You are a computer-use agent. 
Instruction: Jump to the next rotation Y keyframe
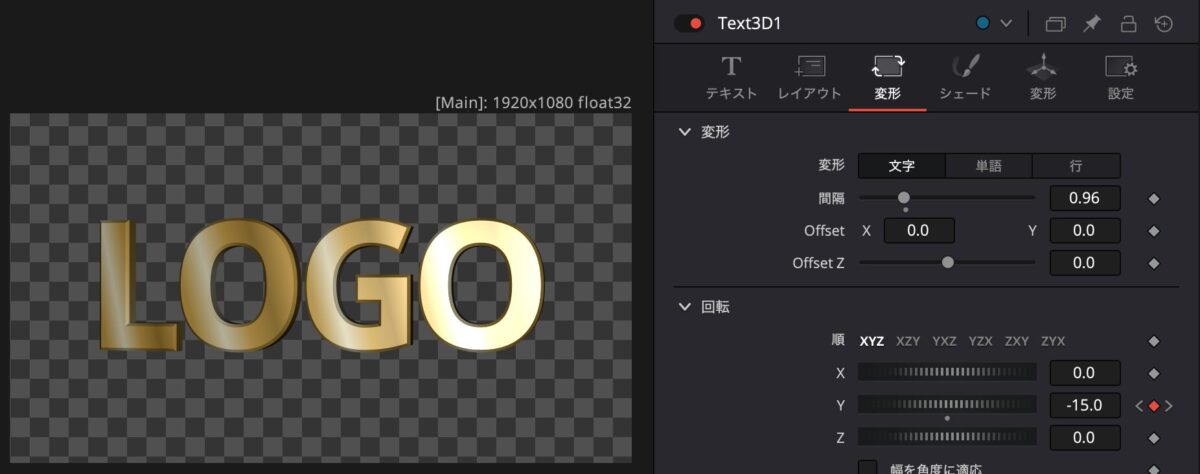click(1169, 406)
